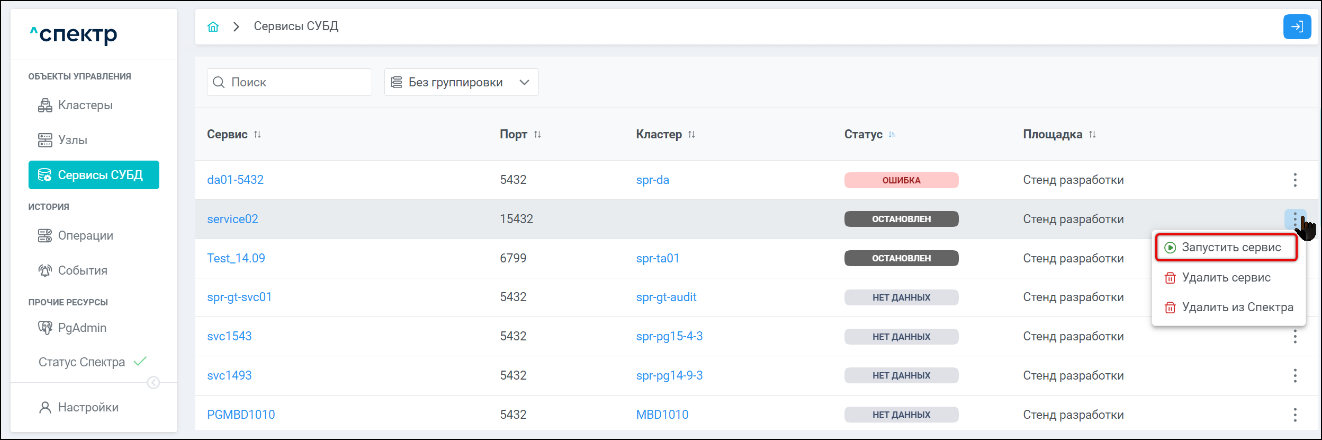Screen dimensions: 1322x440
Task: Click the home icon in breadcrumb
Action: pyautogui.click(x=212, y=26)
